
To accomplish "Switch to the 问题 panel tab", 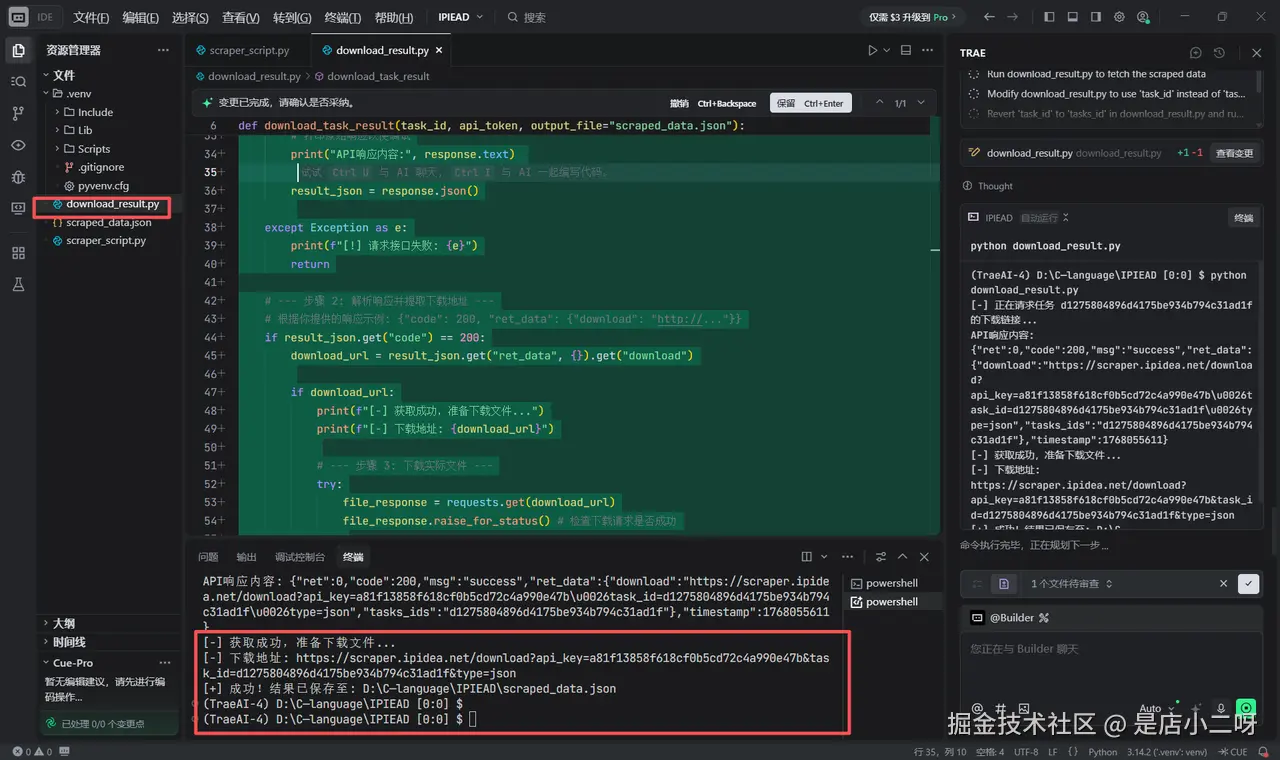I will (x=208, y=557).
